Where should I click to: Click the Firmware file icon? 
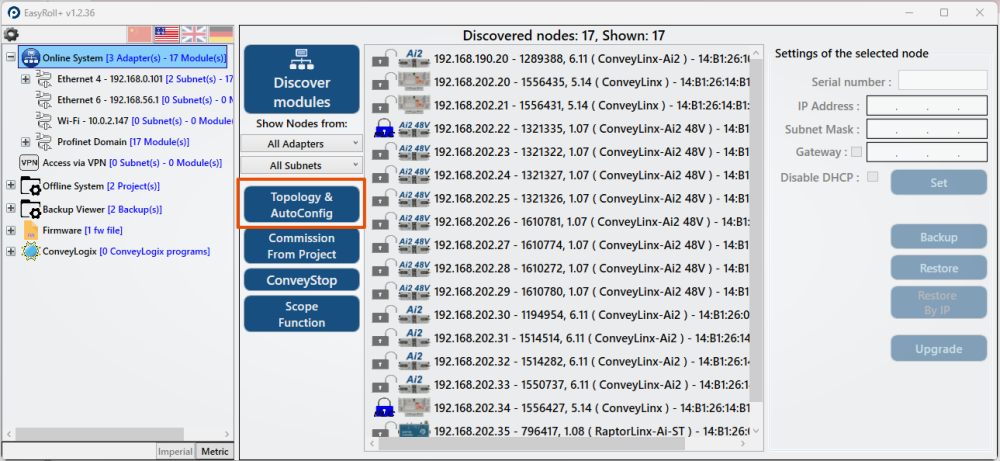31,230
